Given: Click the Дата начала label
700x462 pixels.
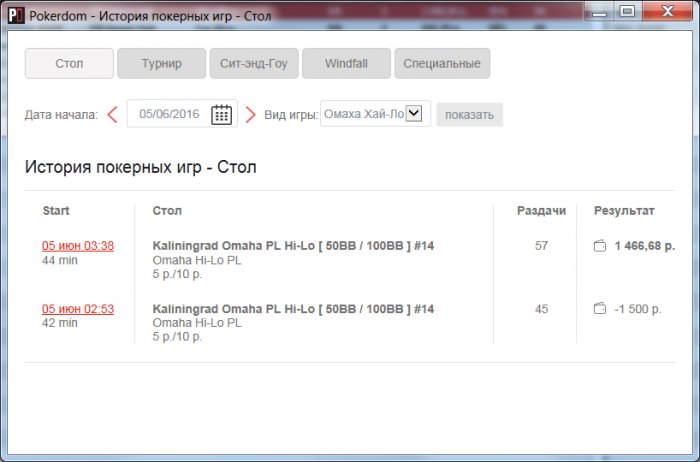Looking at the screenshot, I should point(61,115).
